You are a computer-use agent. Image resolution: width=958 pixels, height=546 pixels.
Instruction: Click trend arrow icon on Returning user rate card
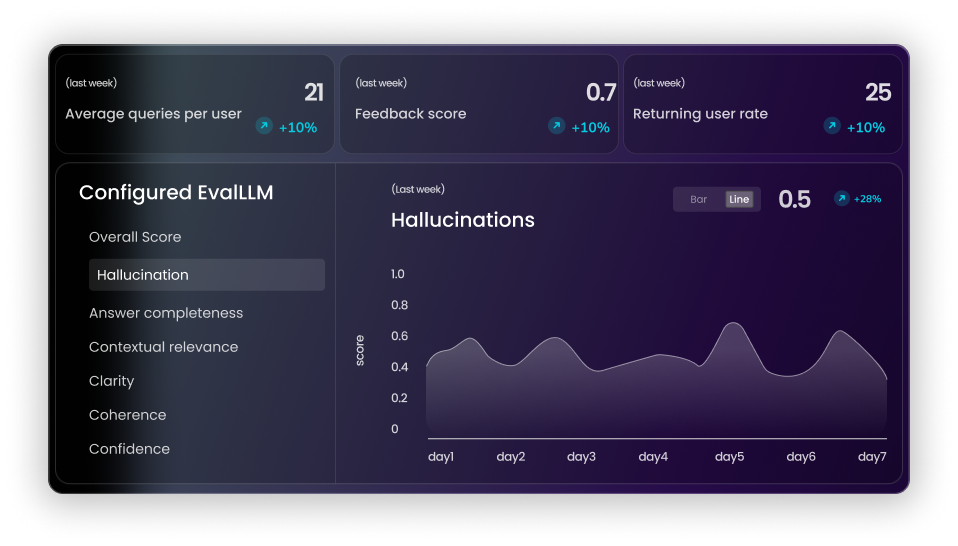(x=832, y=126)
